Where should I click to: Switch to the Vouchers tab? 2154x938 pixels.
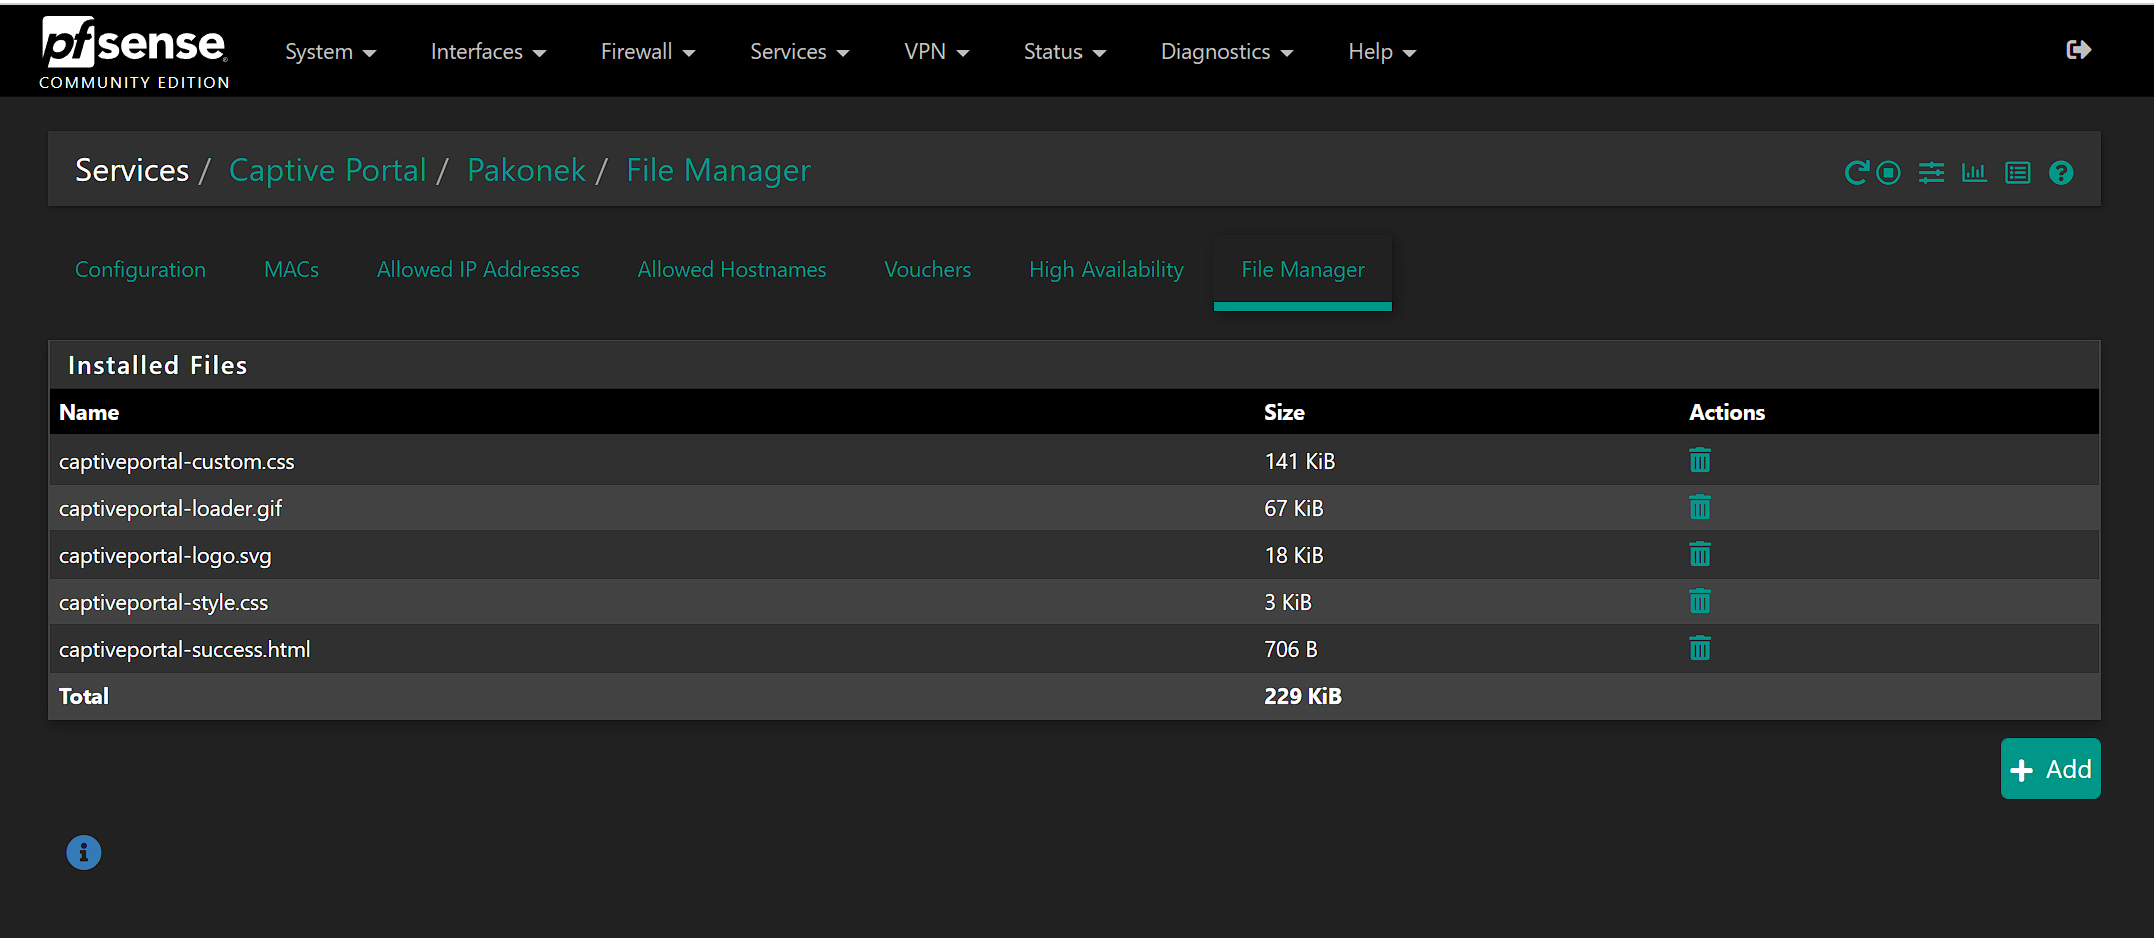(927, 270)
